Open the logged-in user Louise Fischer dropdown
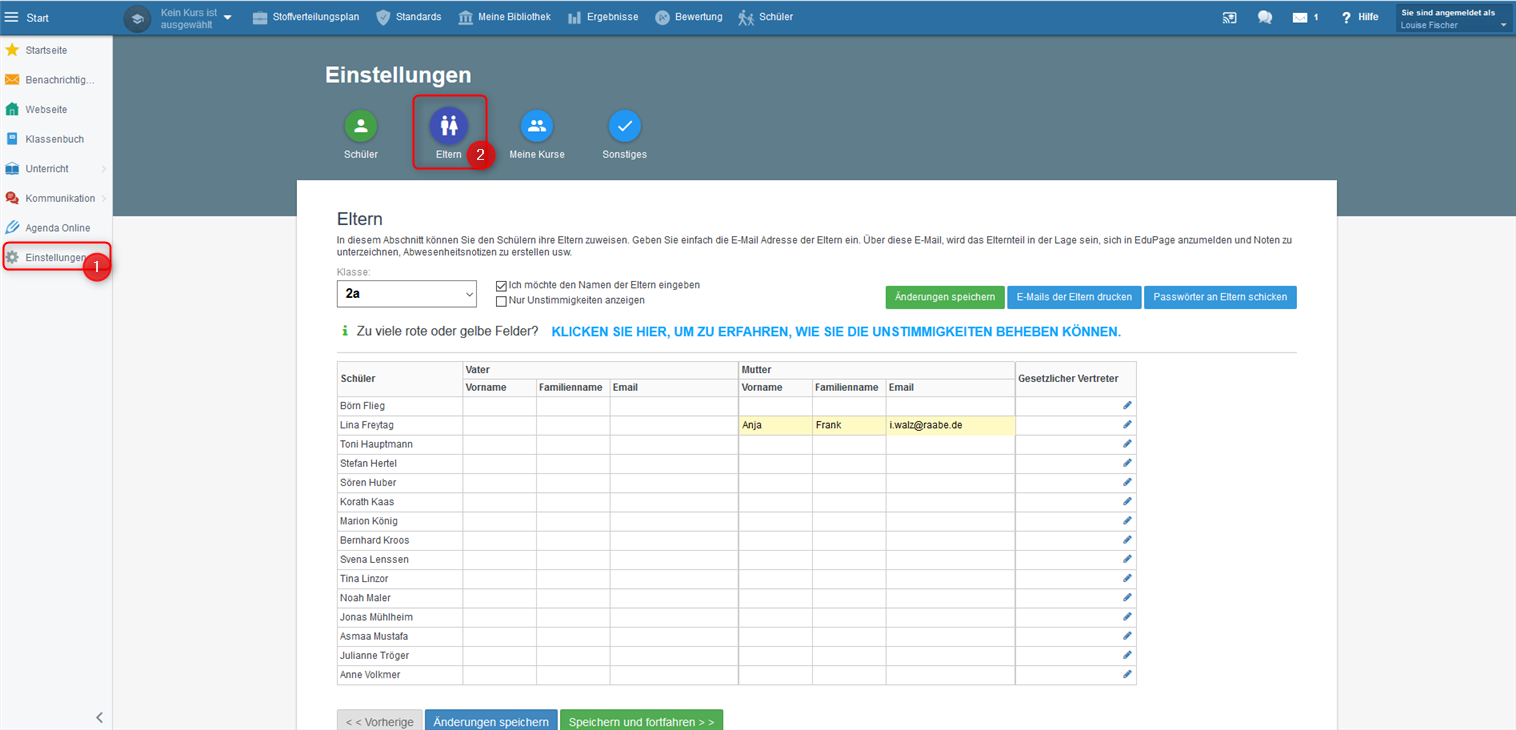Screen dimensions: 1516x730 [x=1454, y=18]
